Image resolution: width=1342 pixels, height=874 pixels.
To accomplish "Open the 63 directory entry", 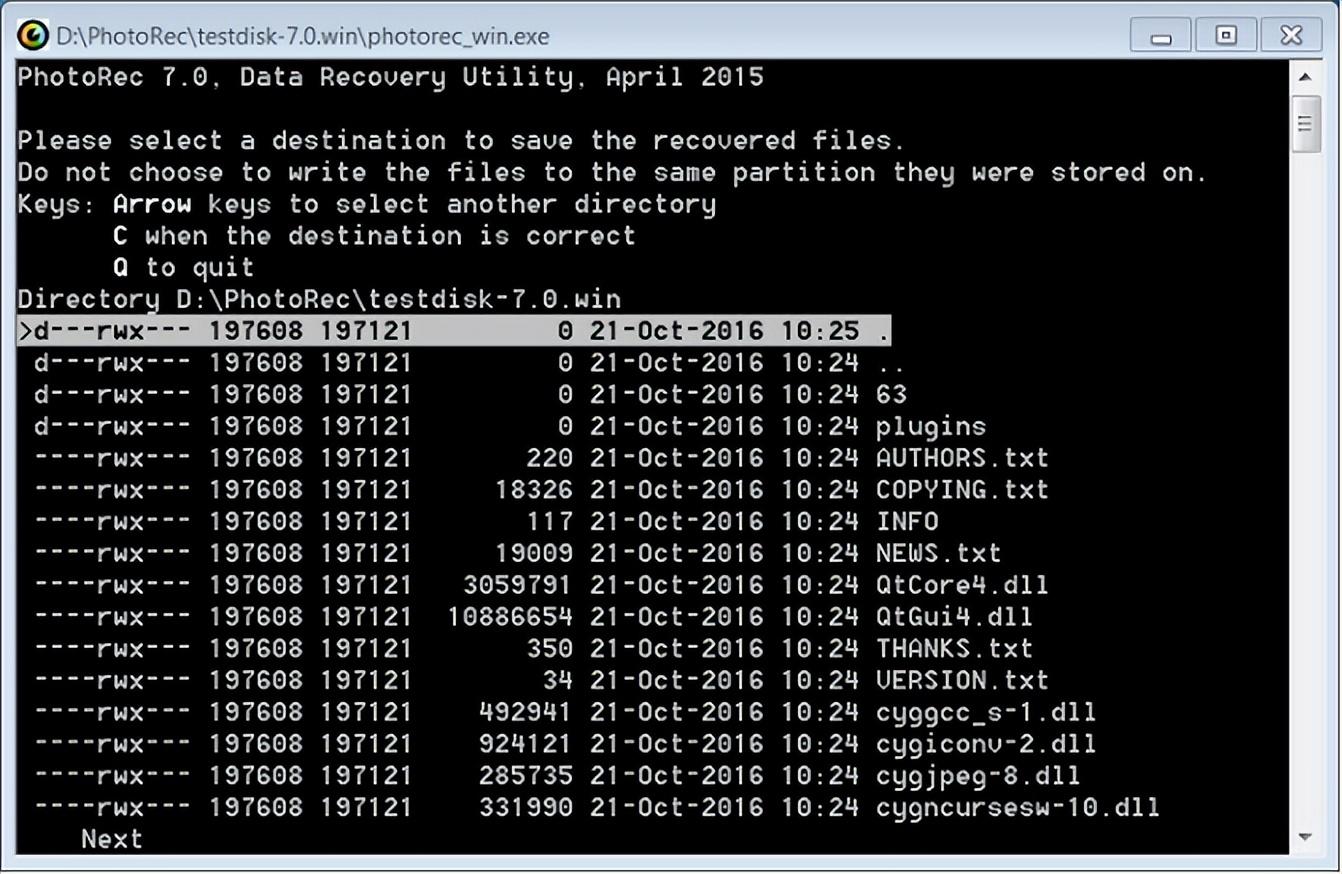I will (891, 395).
